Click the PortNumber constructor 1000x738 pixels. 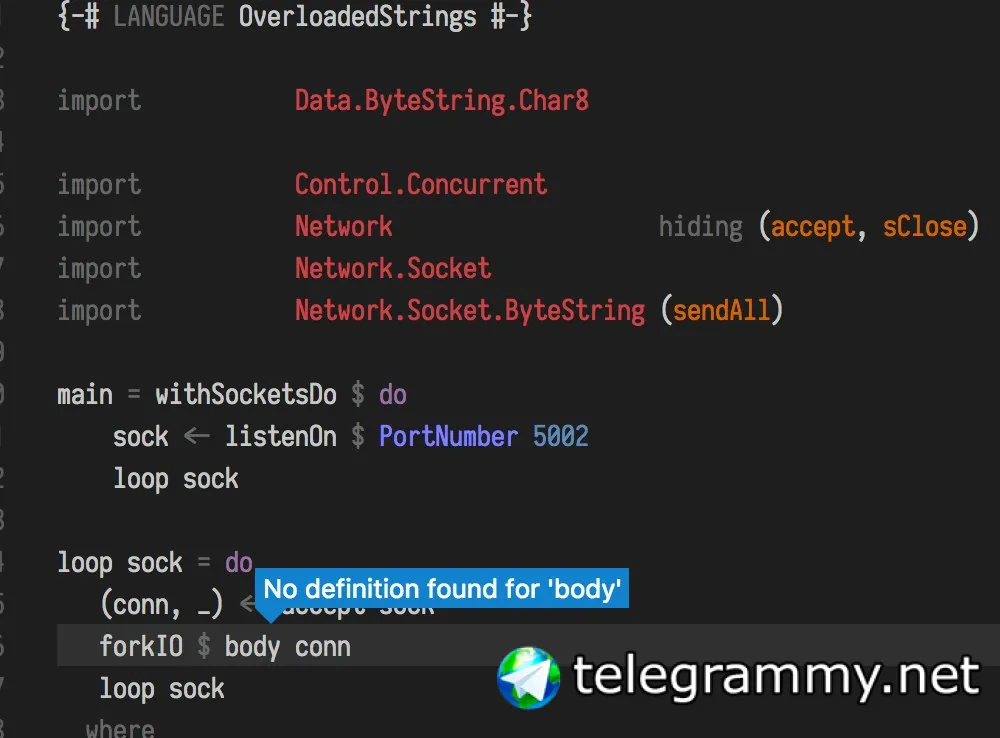click(448, 436)
